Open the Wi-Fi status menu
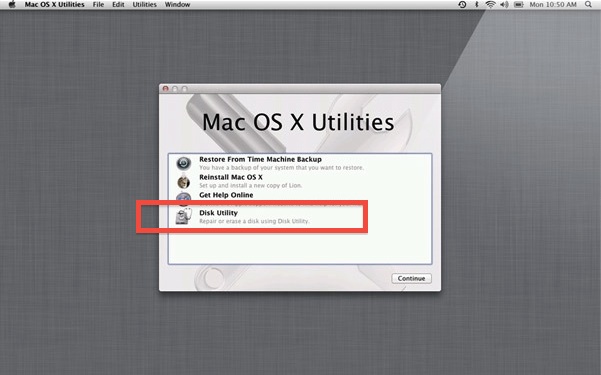 pyautogui.click(x=490, y=5)
